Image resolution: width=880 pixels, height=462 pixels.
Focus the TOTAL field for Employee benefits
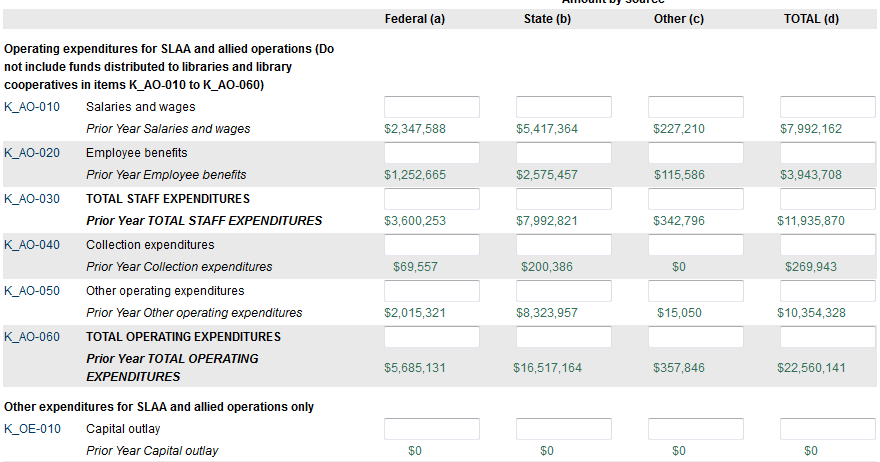coord(828,153)
